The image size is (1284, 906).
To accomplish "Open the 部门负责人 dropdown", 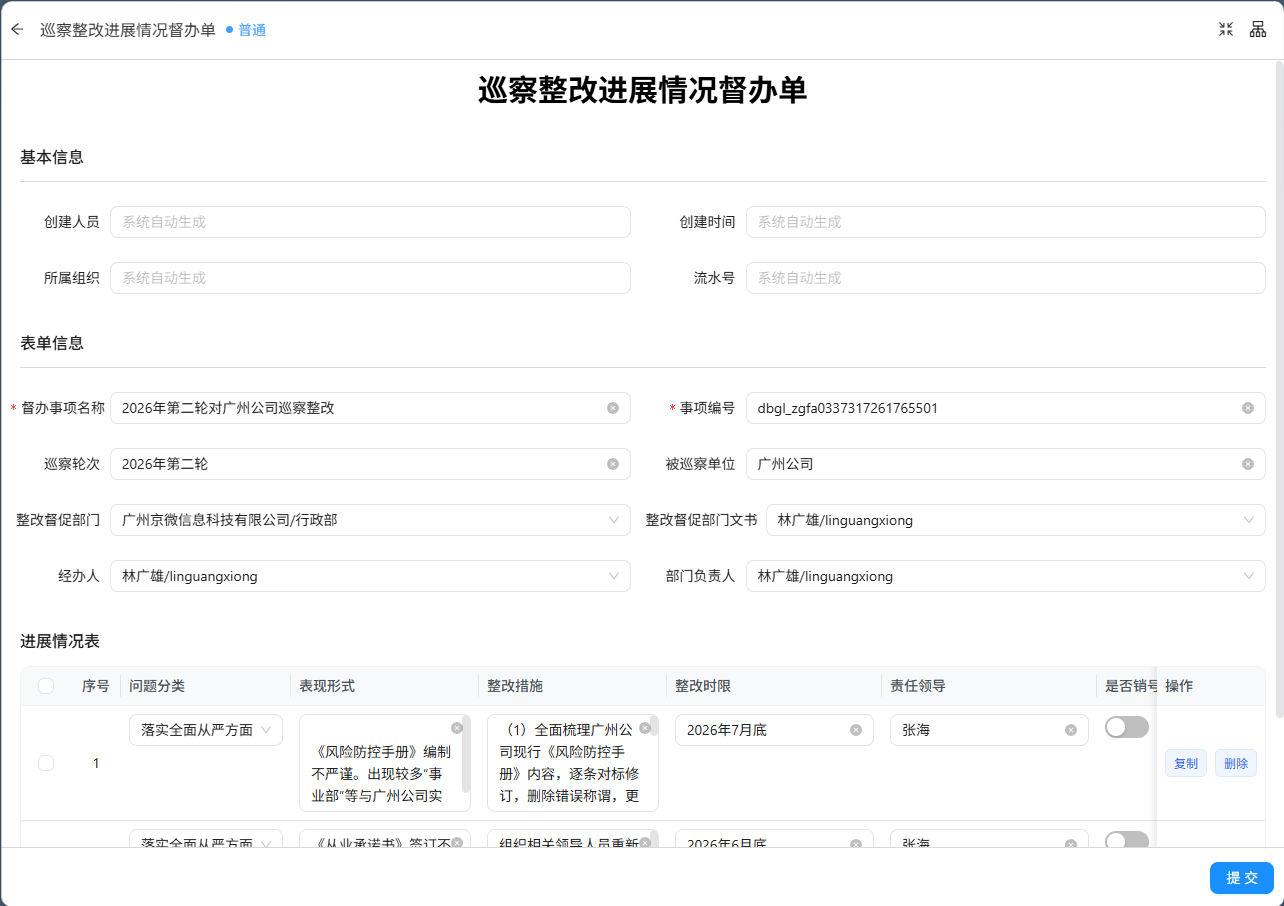I will coord(1006,576).
